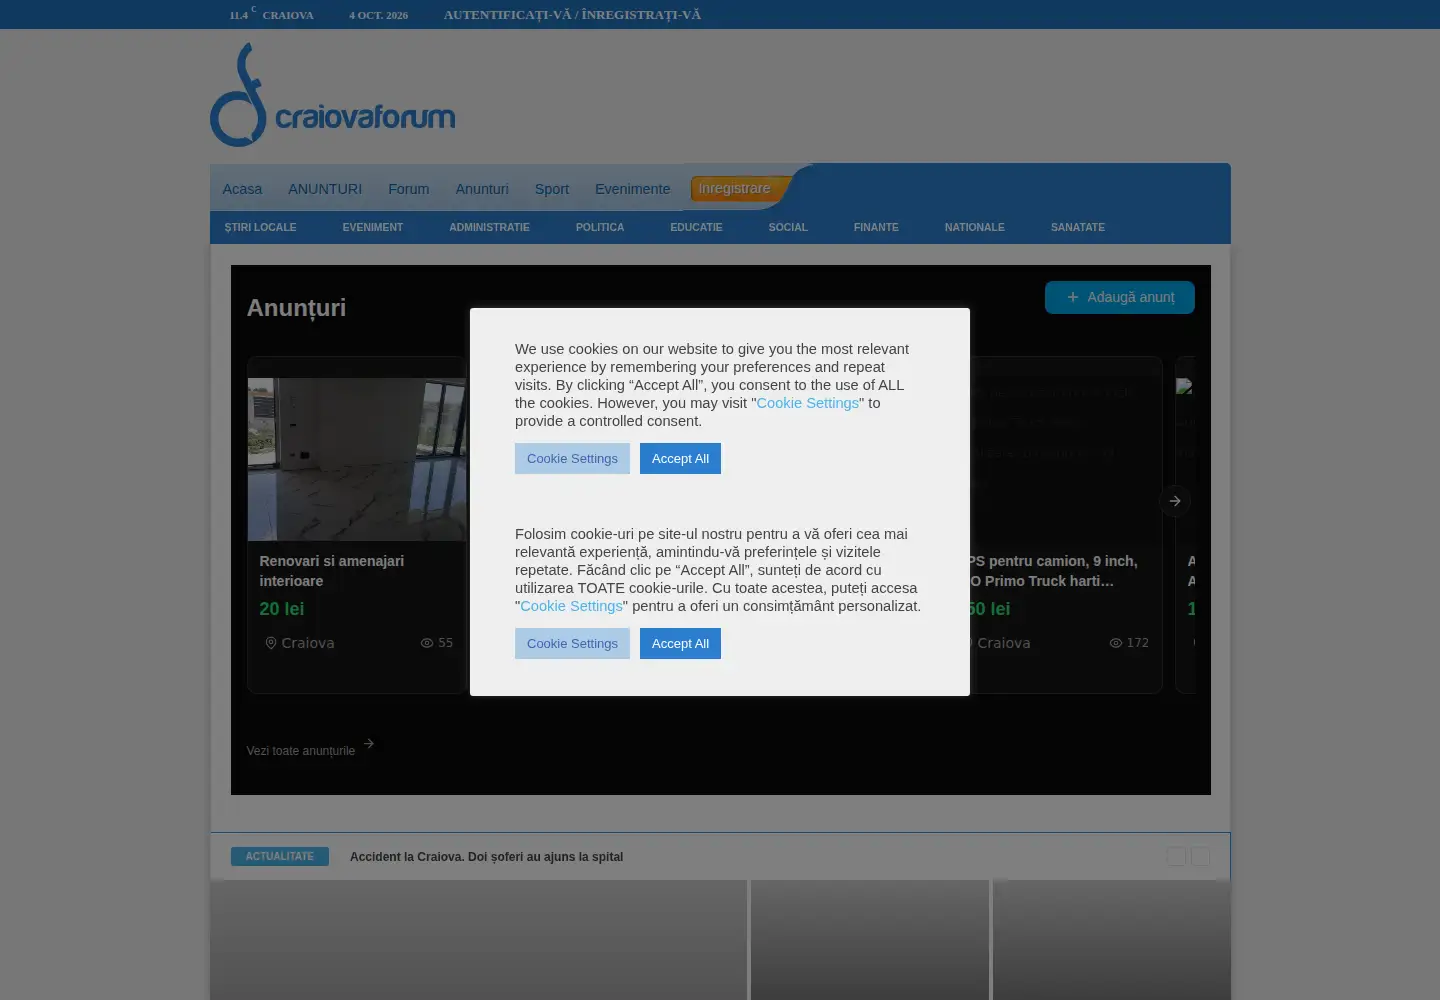Click the views eye icon showing 172
This screenshot has width=1440, height=1000.
(1116, 643)
